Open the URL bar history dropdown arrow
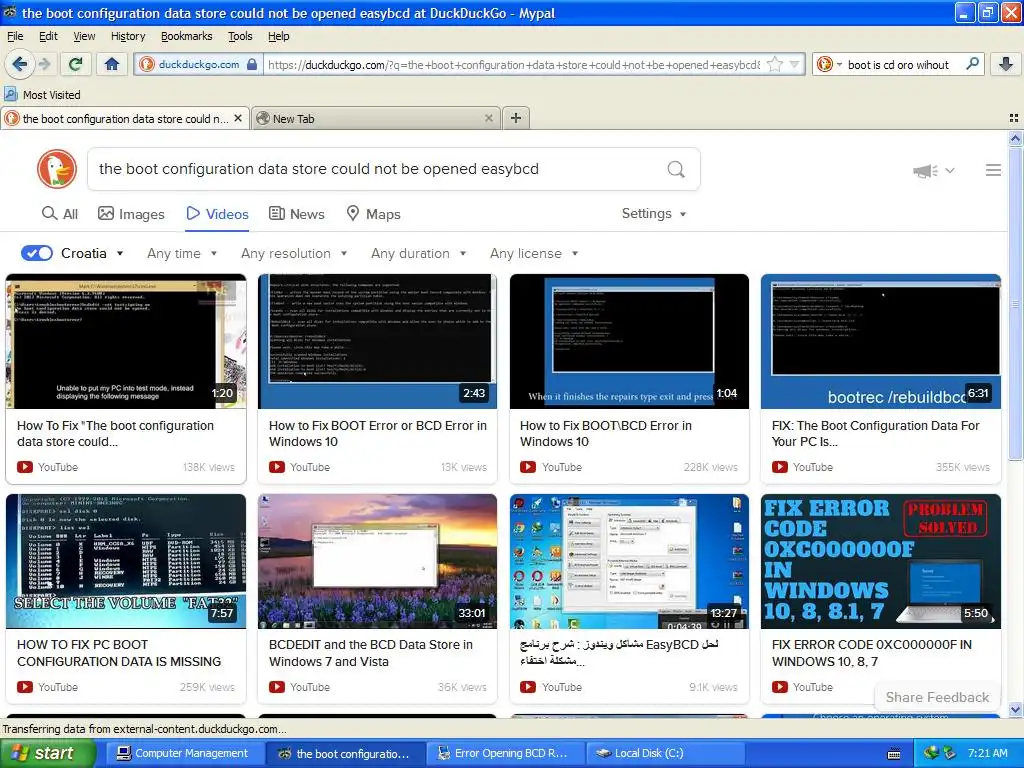Viewport: 1024px width, 768px height. coord(795,64)
